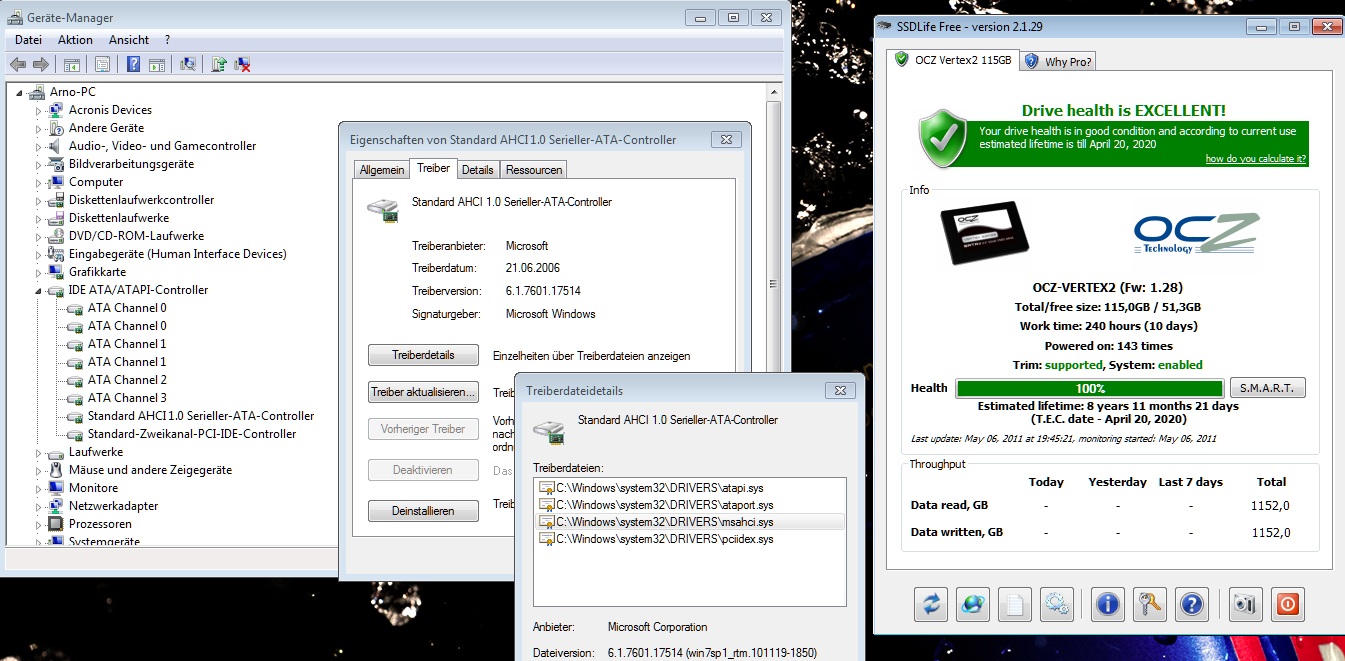Viewport: 1345px width, 661px height.
Task: Click the how do you calculate it? link
Action: point(1255,159)
